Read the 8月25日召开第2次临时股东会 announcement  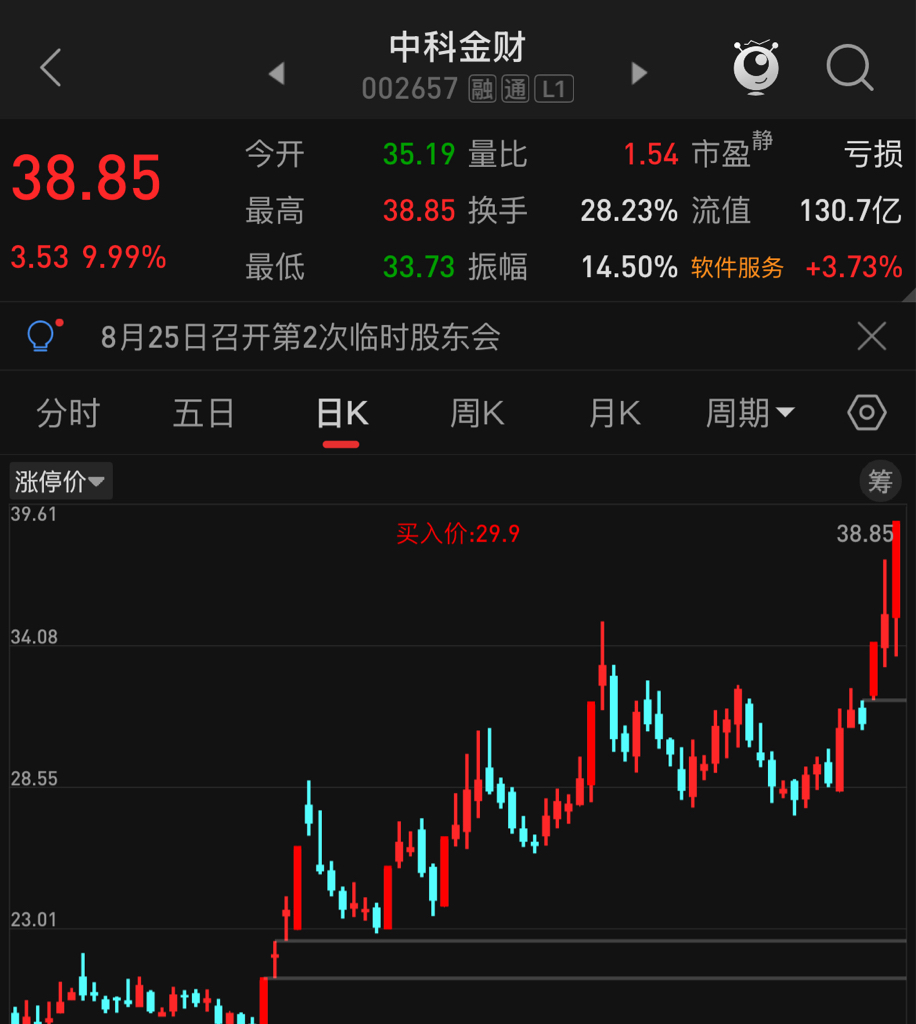pos(300,338)
